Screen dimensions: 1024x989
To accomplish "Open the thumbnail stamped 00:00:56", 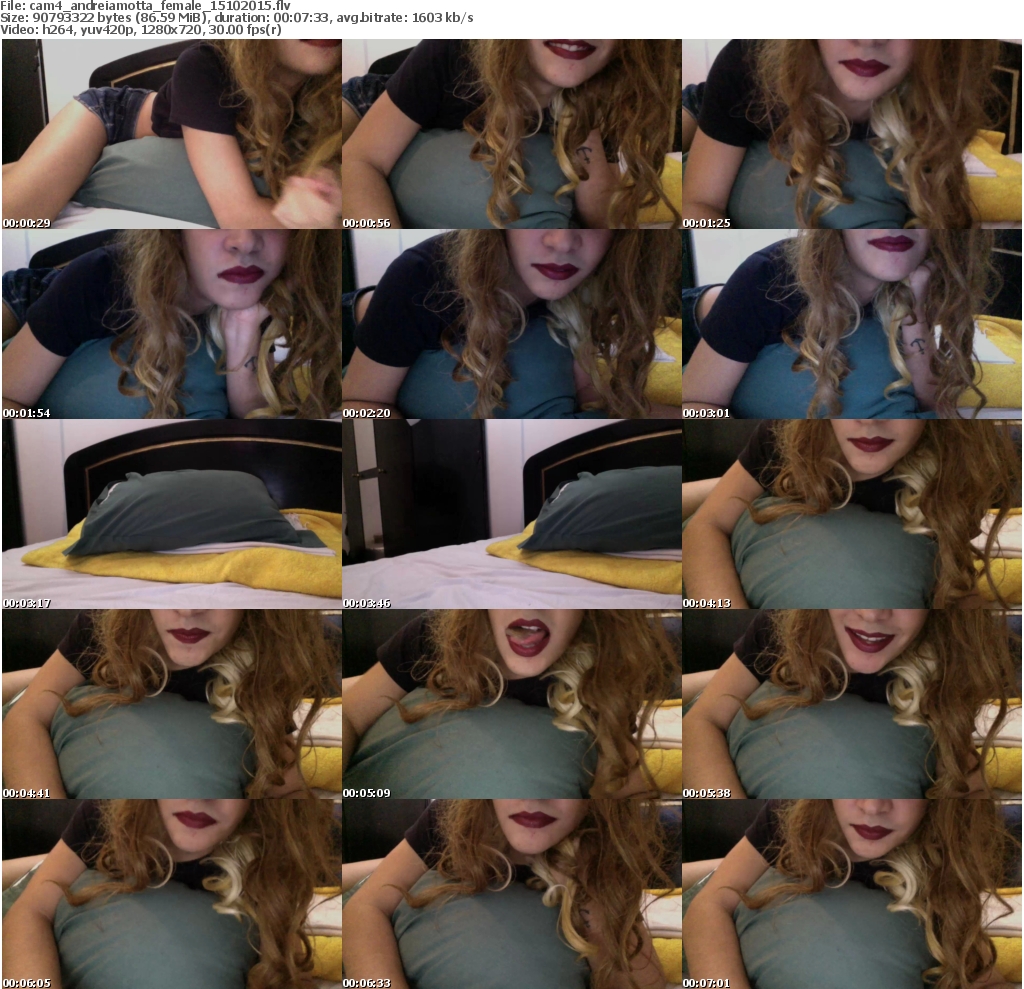I will (x=511, y=134).
